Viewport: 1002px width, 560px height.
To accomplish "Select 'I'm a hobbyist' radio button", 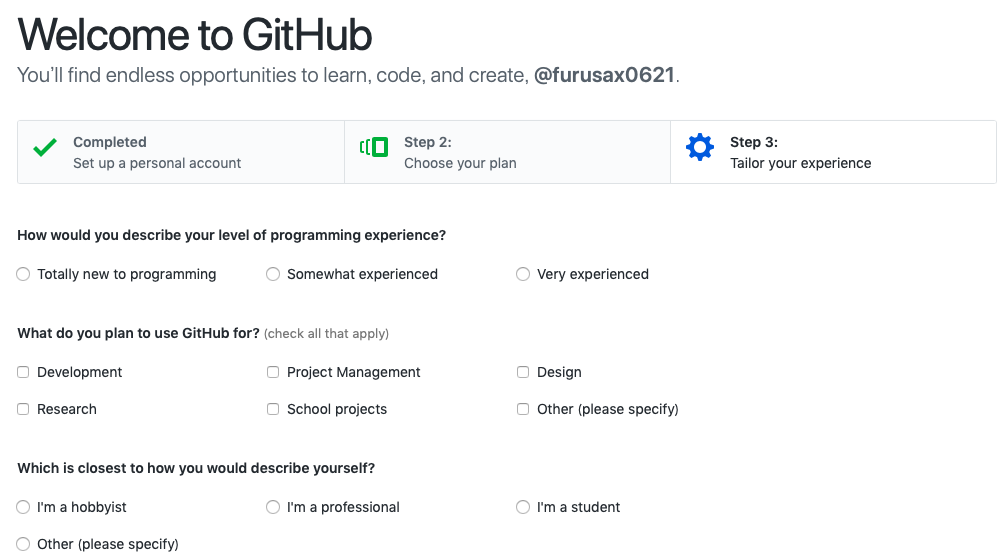I will (23, 507).
